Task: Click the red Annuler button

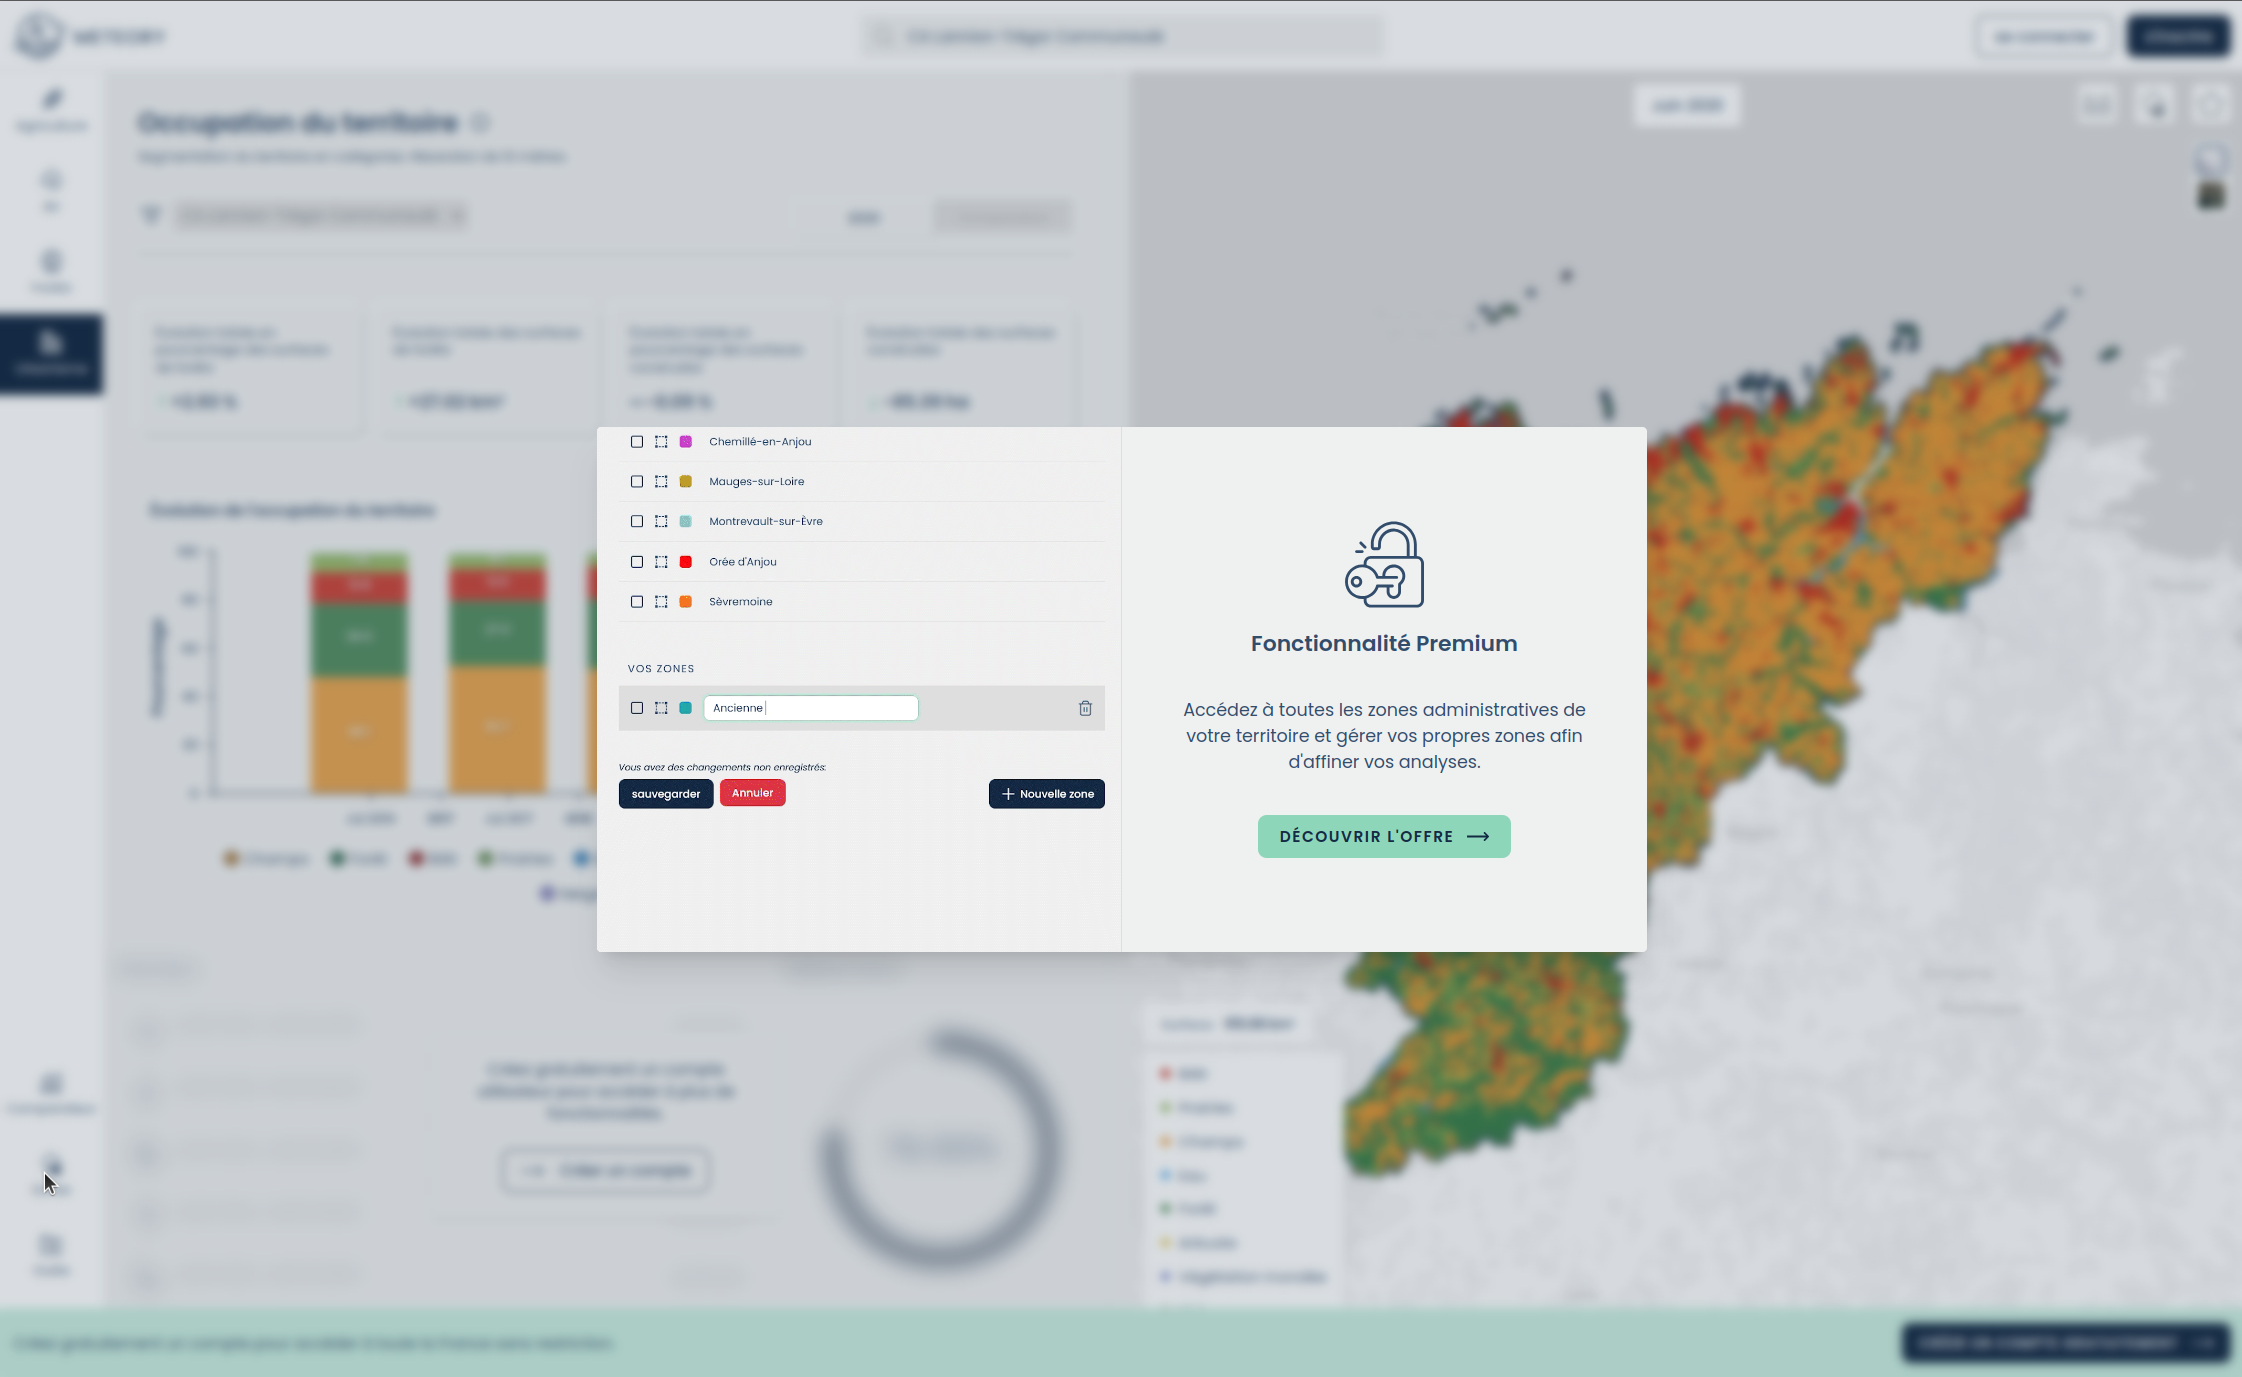Action: pyautogui.click(x=752, y=793)
